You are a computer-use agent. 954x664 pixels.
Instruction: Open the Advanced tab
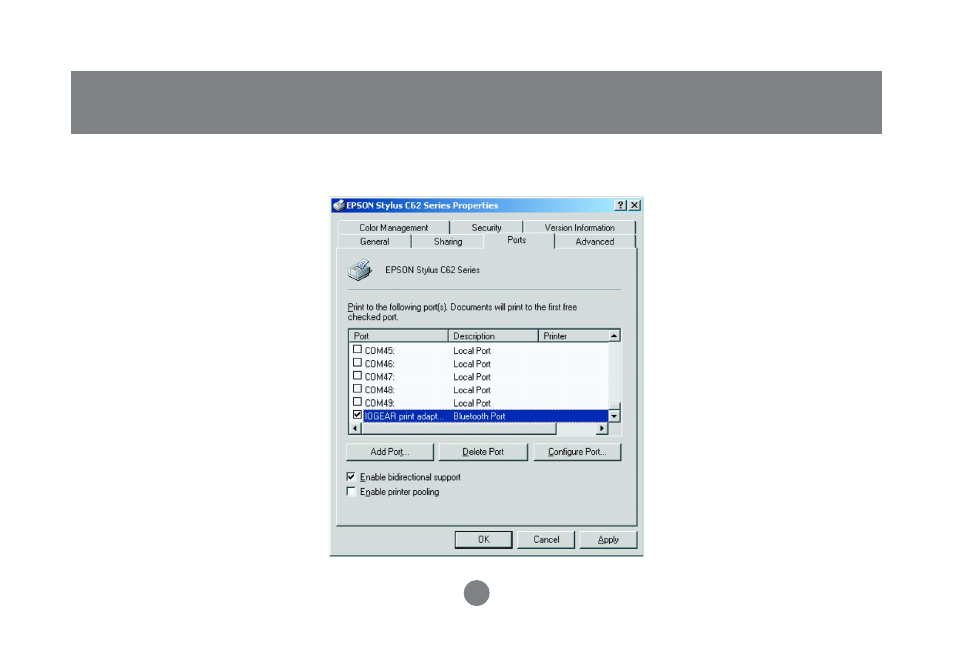[x=594, y=242]
